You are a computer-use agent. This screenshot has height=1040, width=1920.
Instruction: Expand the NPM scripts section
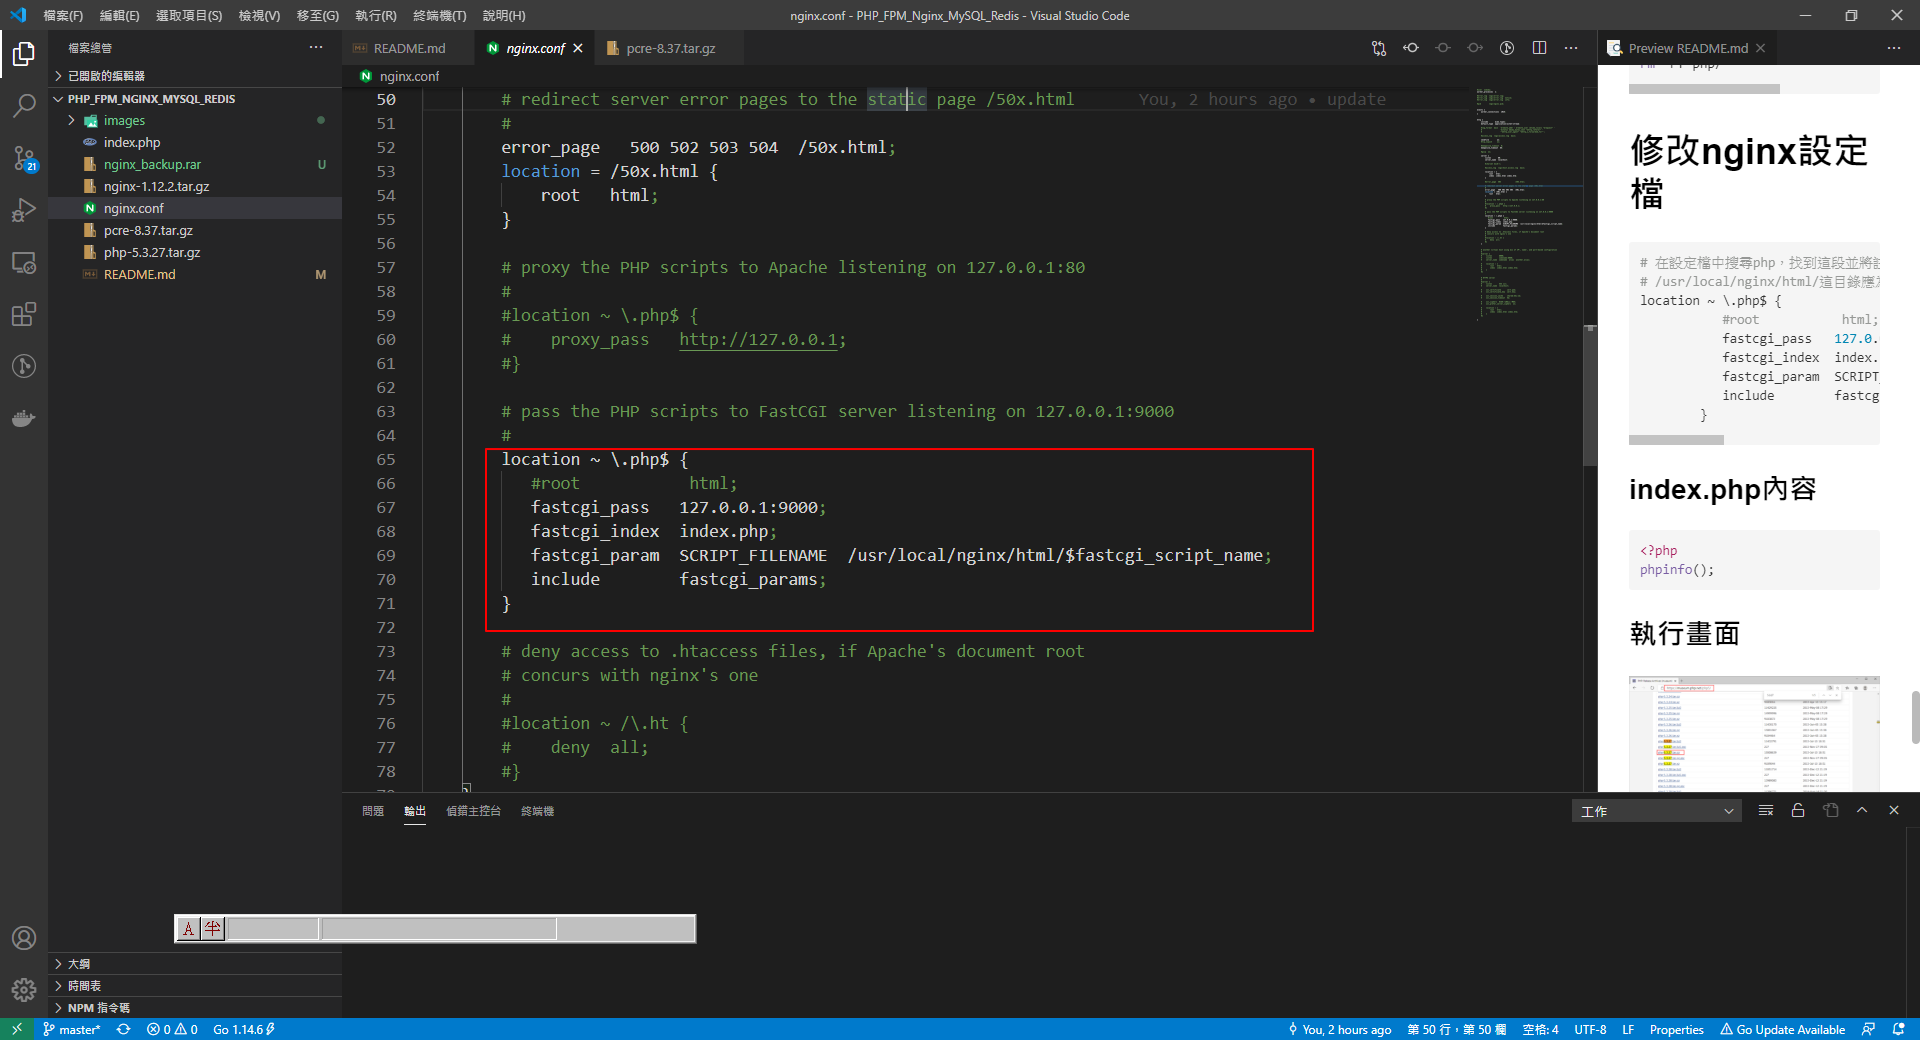point(195,1008)
